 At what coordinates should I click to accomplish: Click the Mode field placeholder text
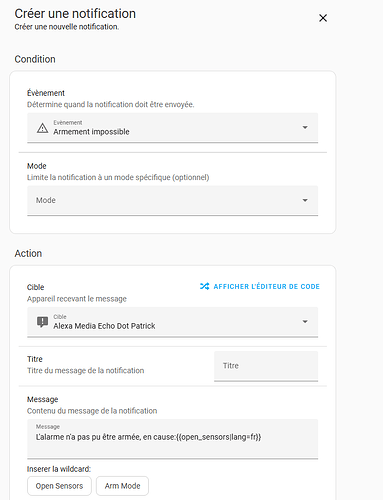click(x=46, y=200)
